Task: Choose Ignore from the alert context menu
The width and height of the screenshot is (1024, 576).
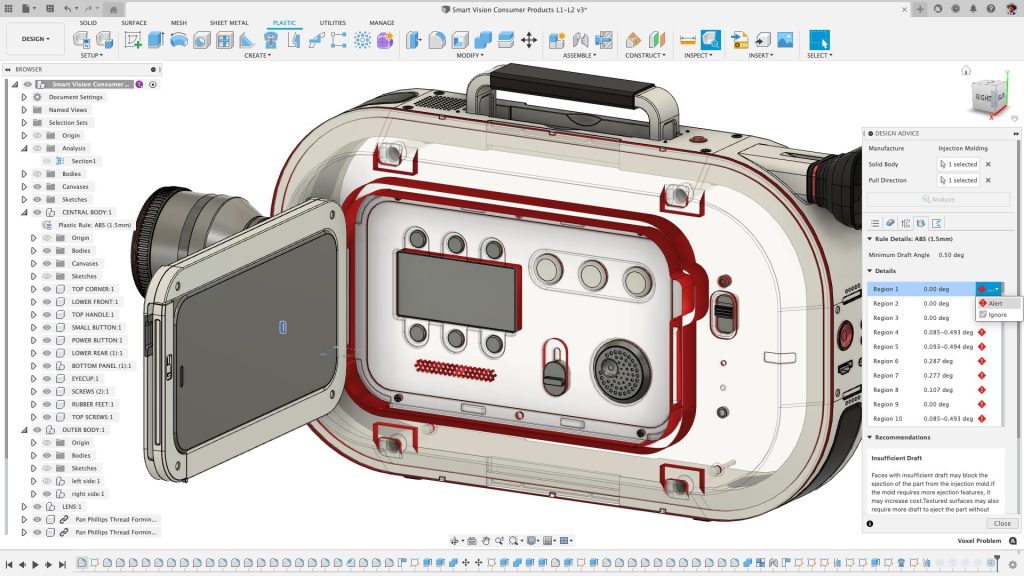Action: [x=997, y=313]
